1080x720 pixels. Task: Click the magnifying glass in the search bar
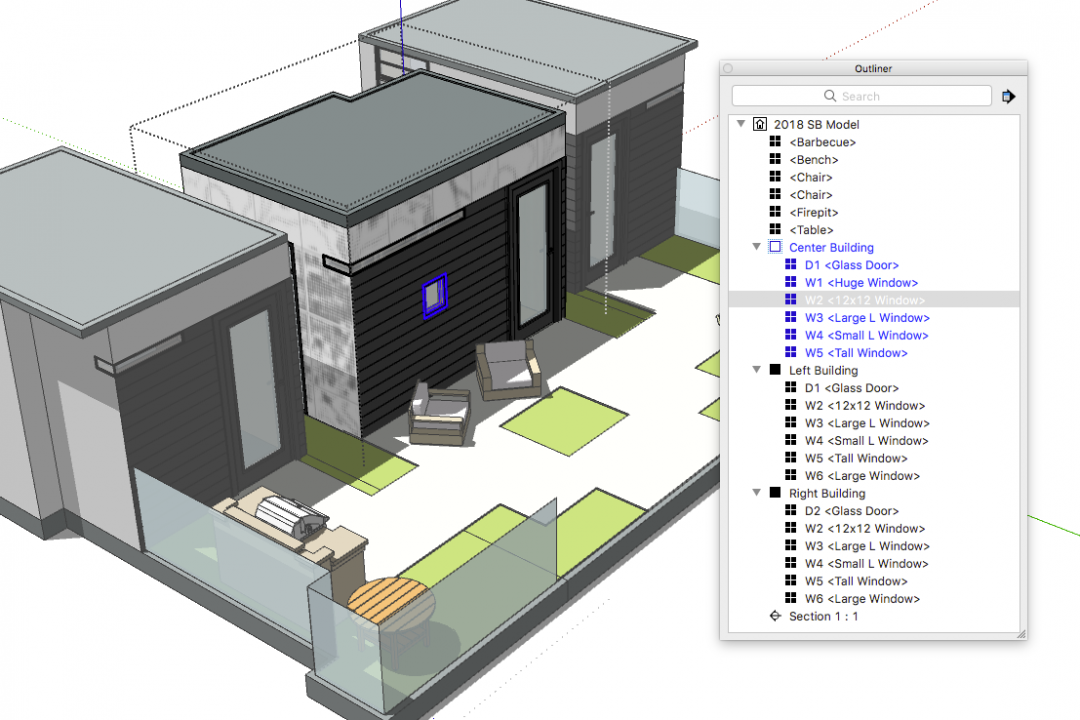point(830,95)
